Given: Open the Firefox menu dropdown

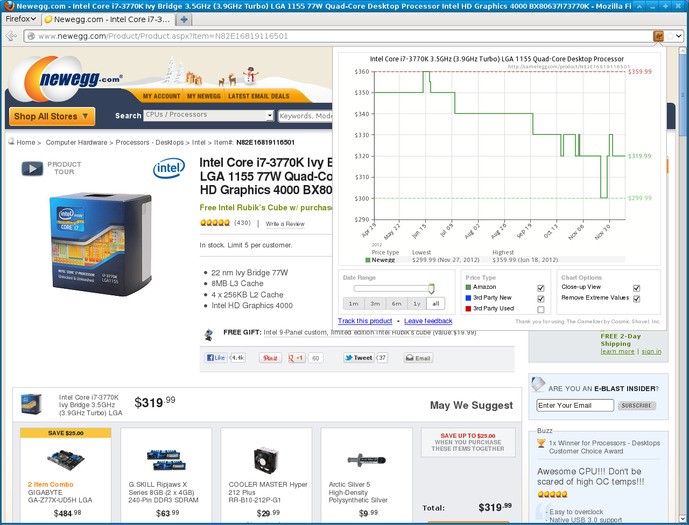Looking at the screenshot, I should coord(21,19).
